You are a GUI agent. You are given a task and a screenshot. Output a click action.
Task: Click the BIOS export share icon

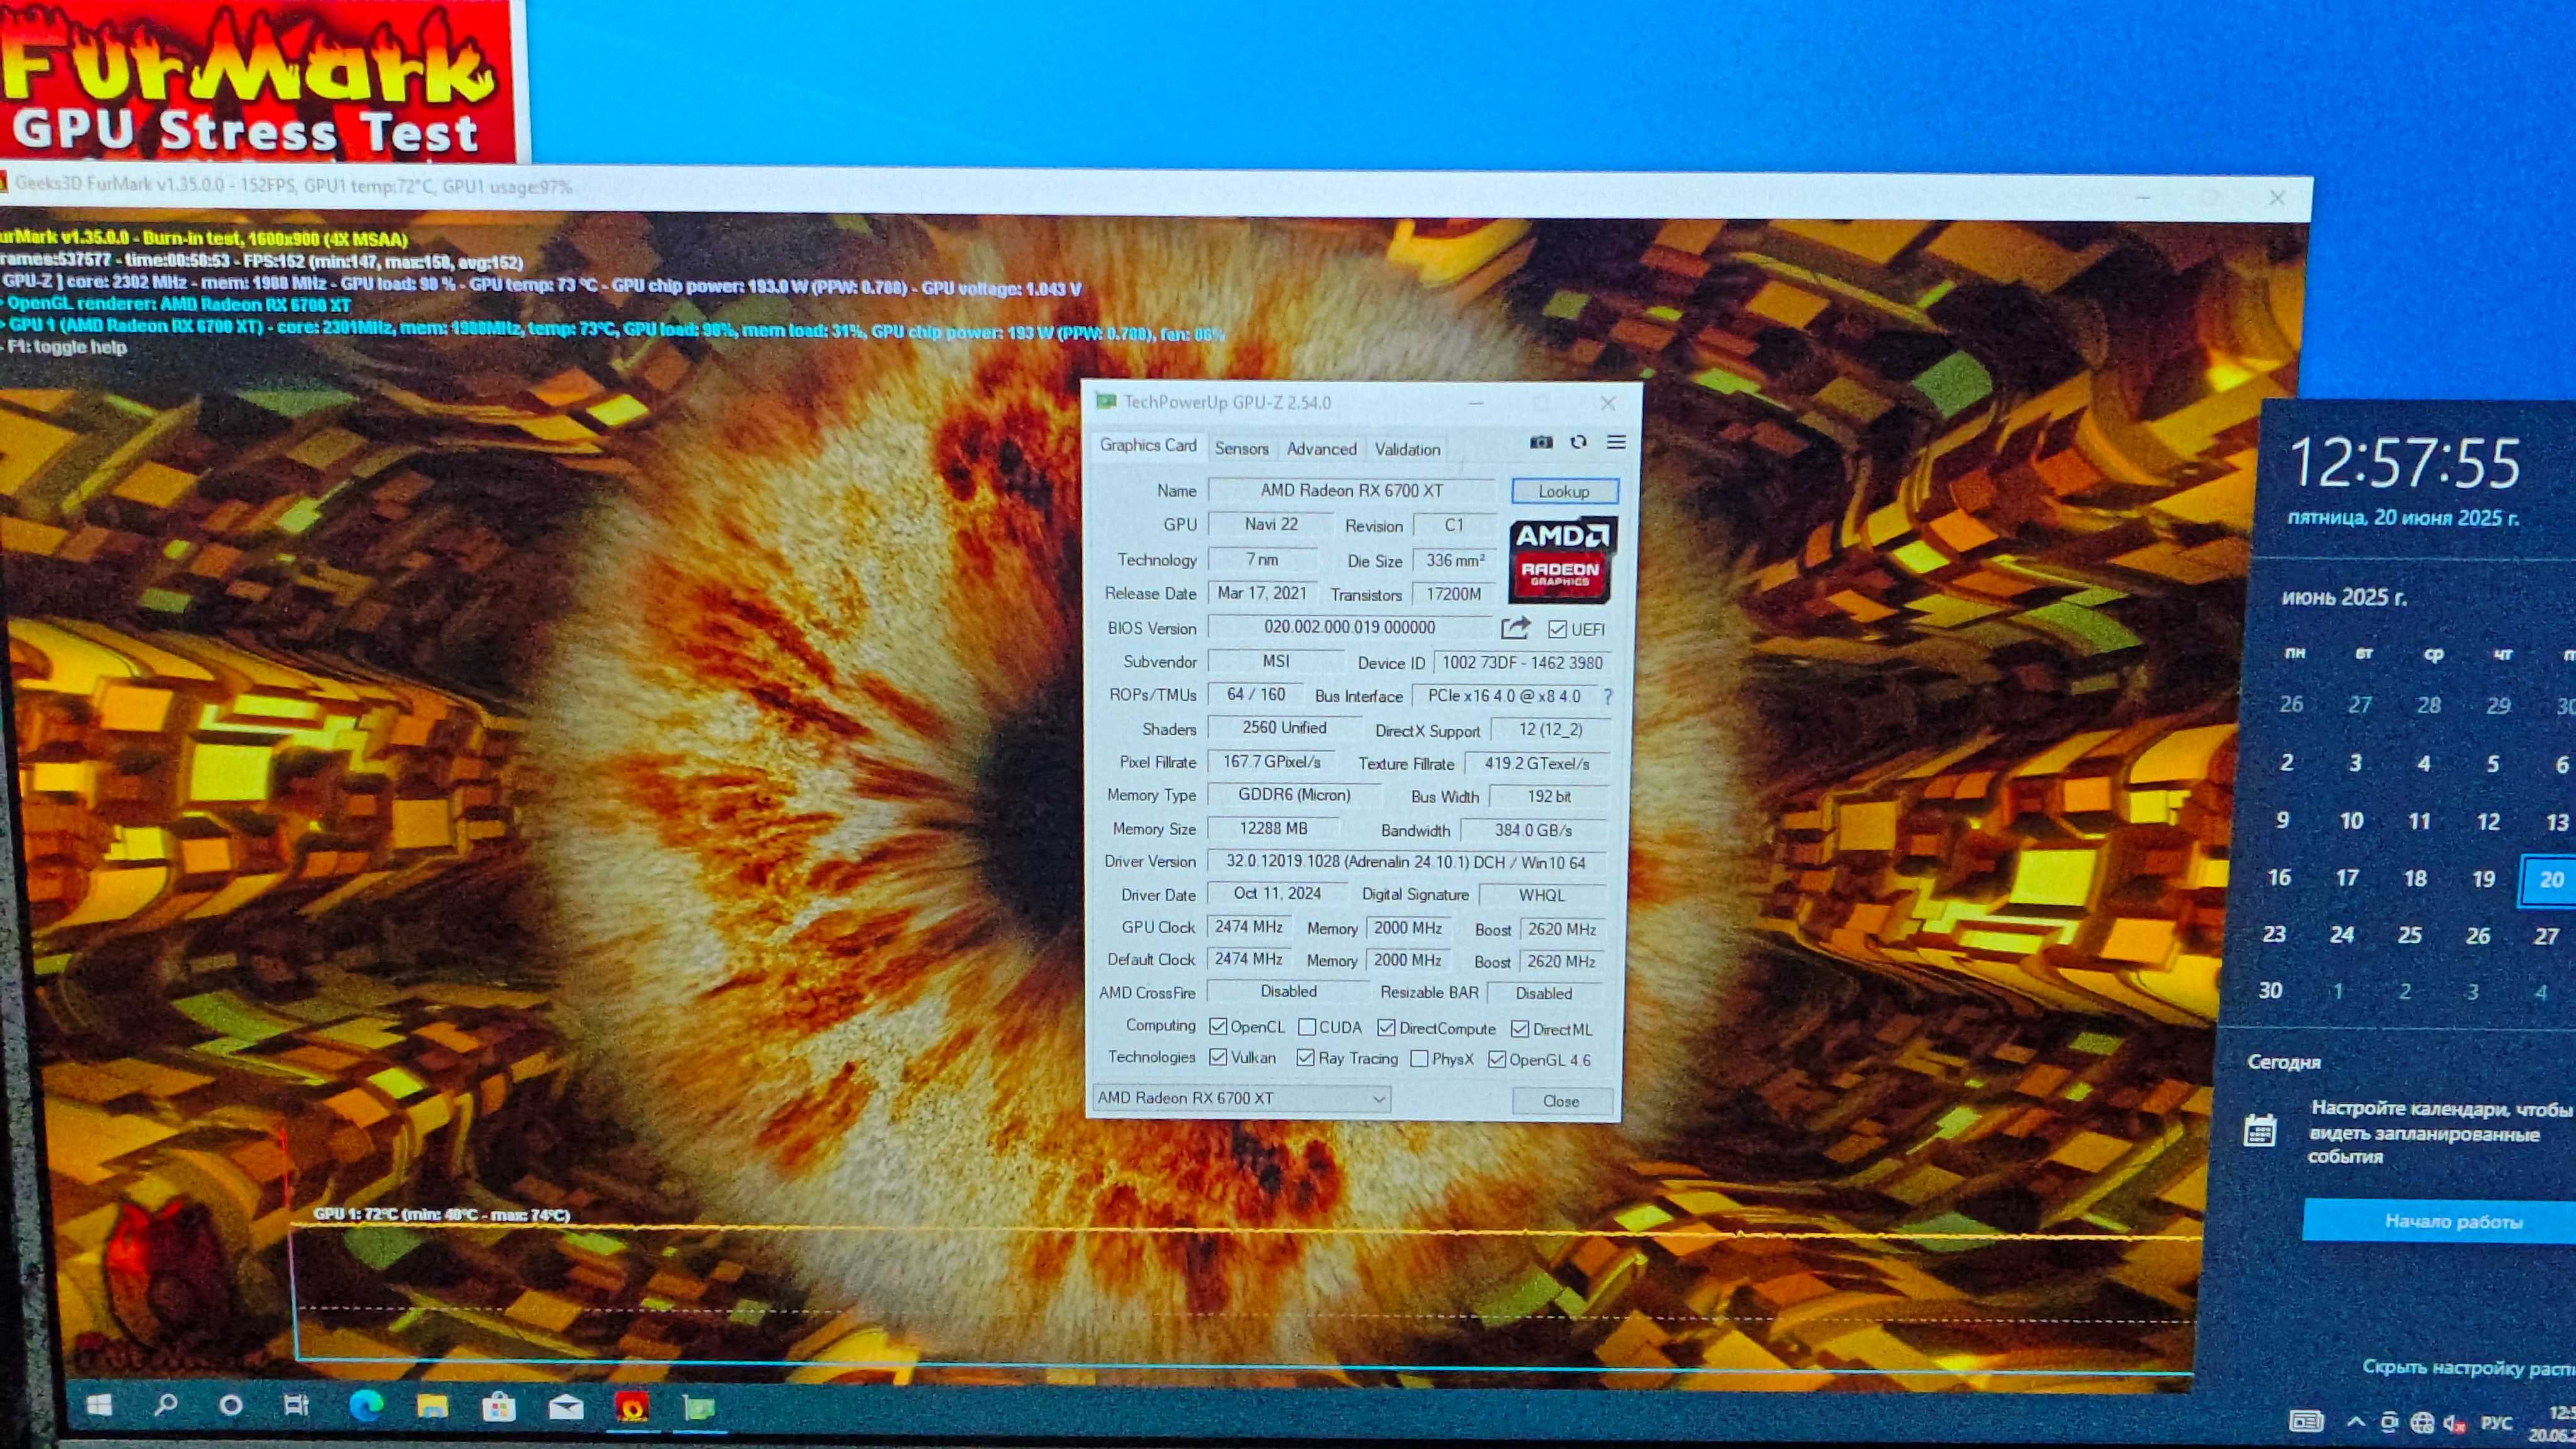[1516, 628]
